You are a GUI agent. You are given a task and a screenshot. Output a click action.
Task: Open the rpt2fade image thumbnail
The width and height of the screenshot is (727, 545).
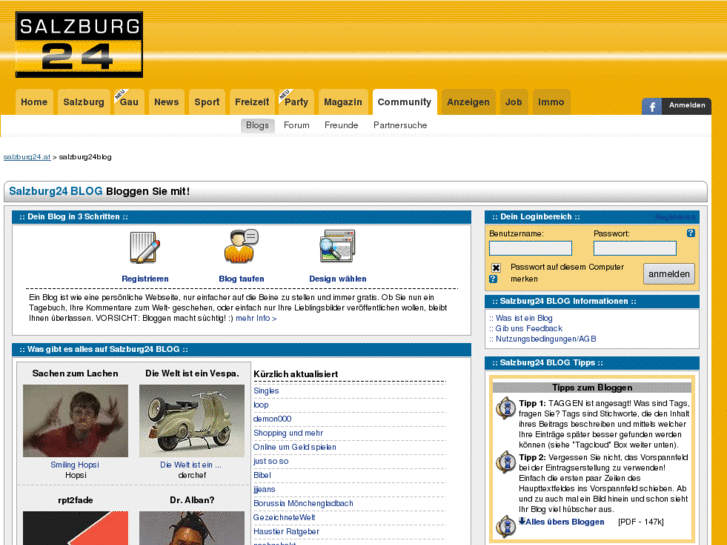pos(76,528)
